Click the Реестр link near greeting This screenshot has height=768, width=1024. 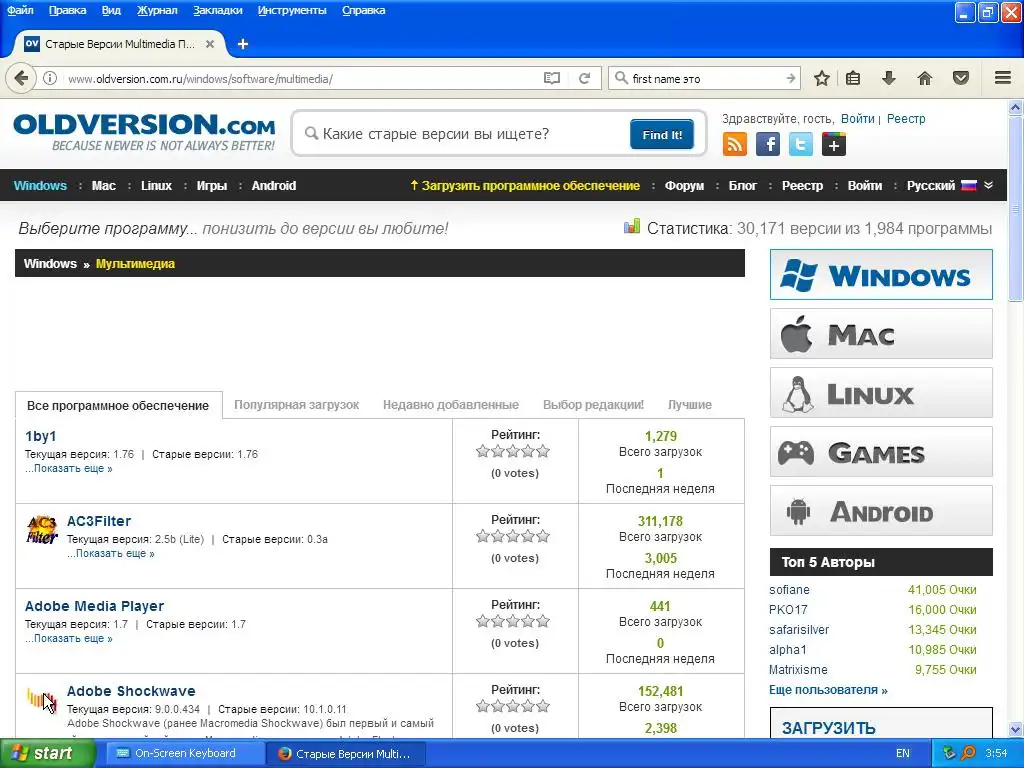click(x=906, y=119)
